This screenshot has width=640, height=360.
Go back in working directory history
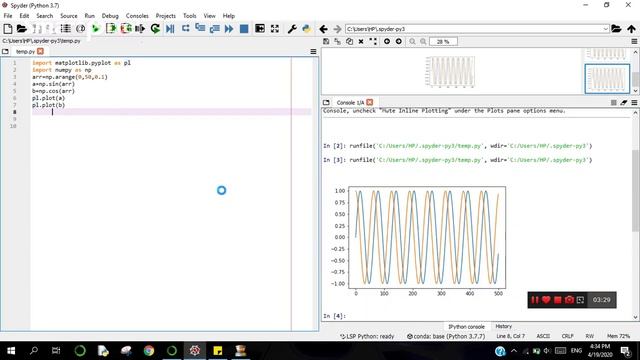coord(323,29)
